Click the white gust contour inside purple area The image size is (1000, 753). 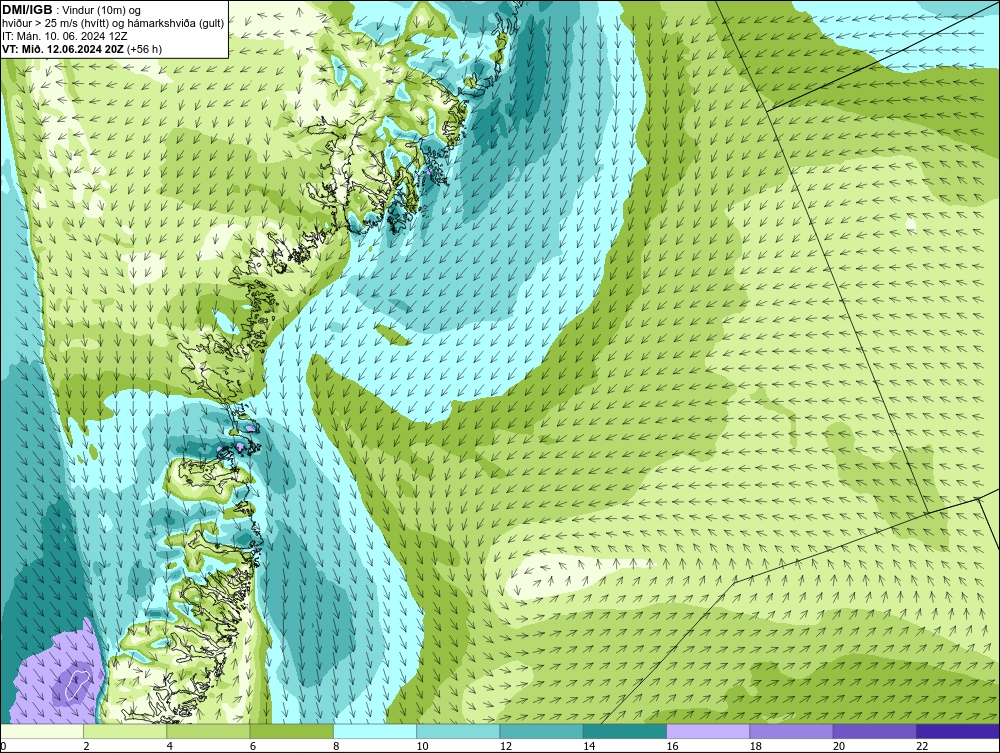click(x=77, y=684)
